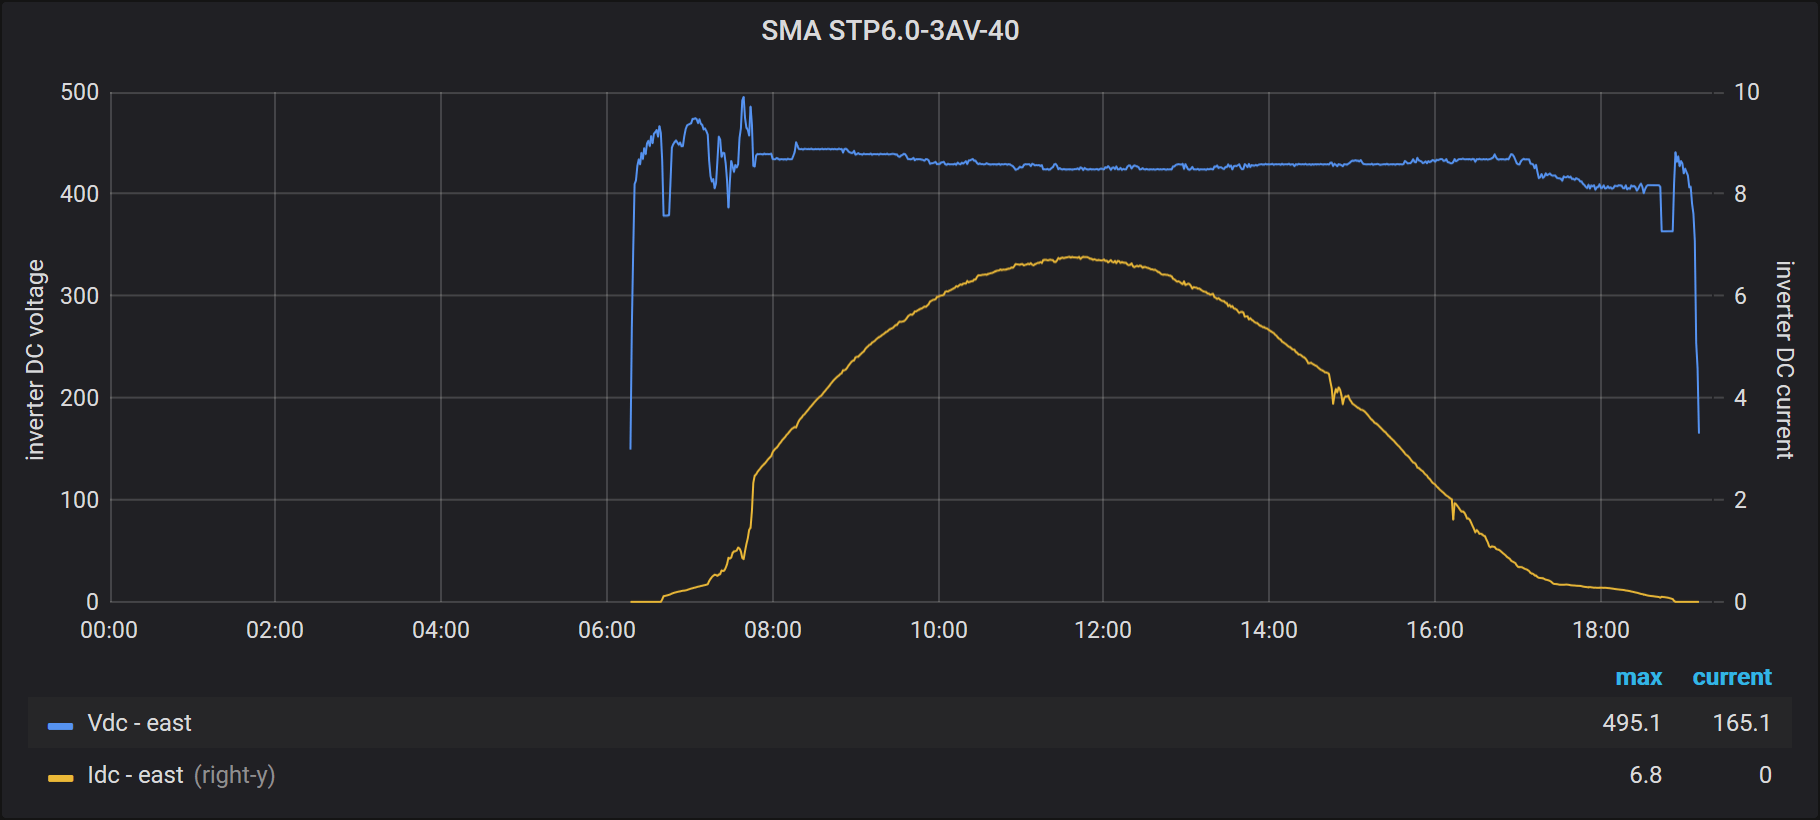Click the 04:00 time axis tick

pyautogui.click(x=441, y=630)
